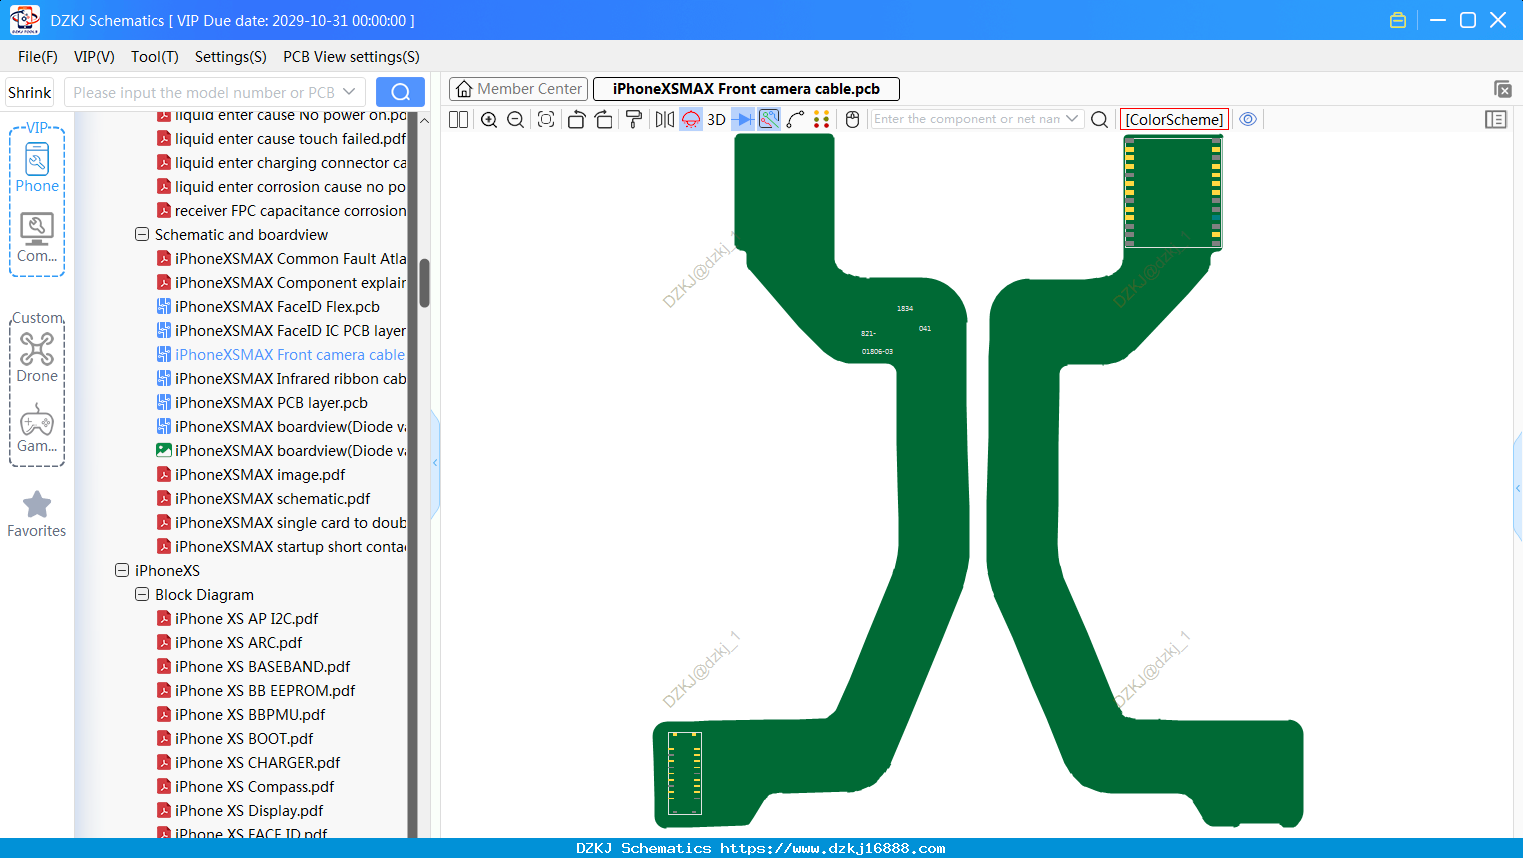The height and width of the screenshot is (858, 1523).
Task: Click the mouse settings icon
Action: pos(852,119)
